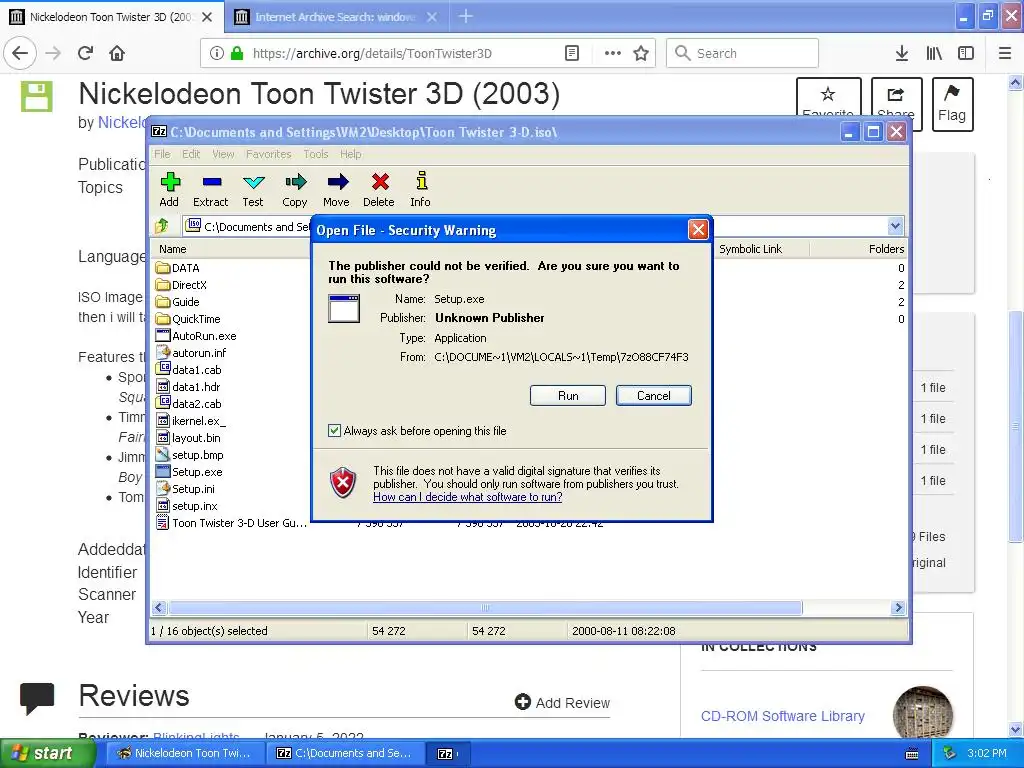Click the Info toolbar icon

click(421, 189)
